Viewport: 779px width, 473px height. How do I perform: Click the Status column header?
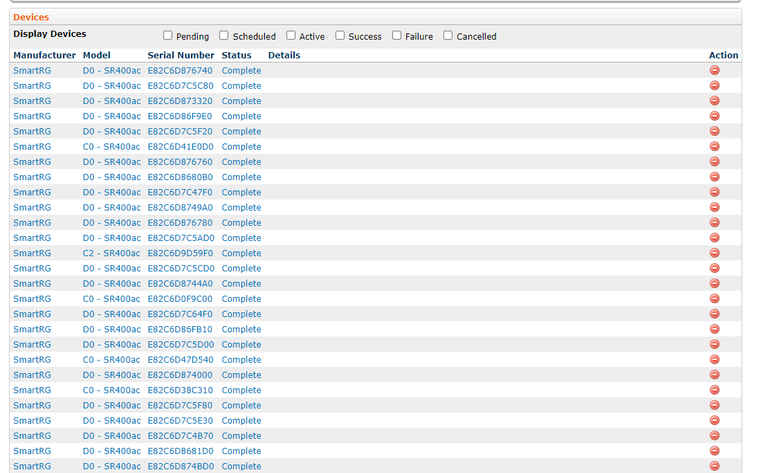point(236,55)
